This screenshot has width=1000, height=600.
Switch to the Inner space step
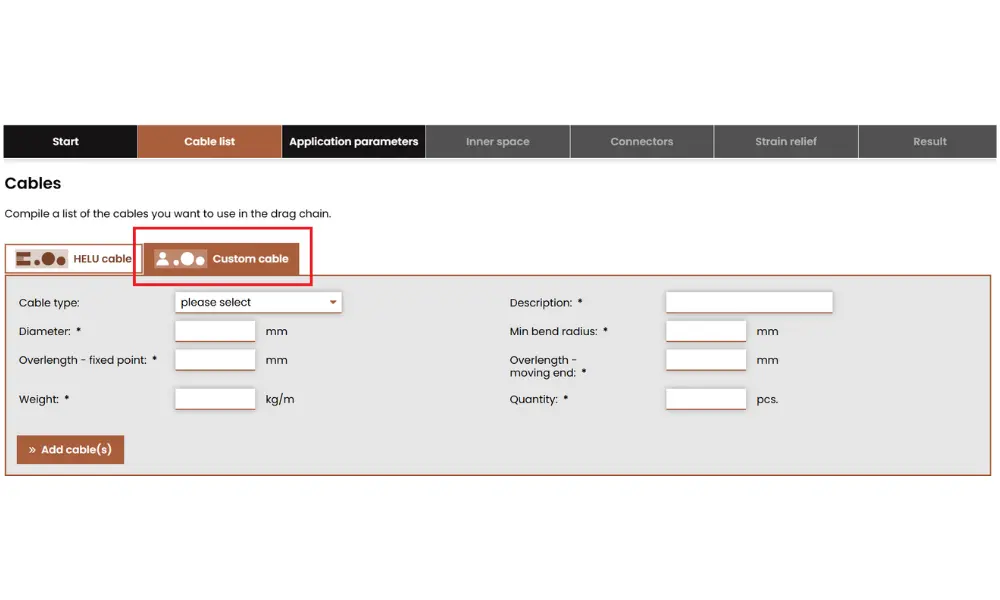(x=497, y=142)
